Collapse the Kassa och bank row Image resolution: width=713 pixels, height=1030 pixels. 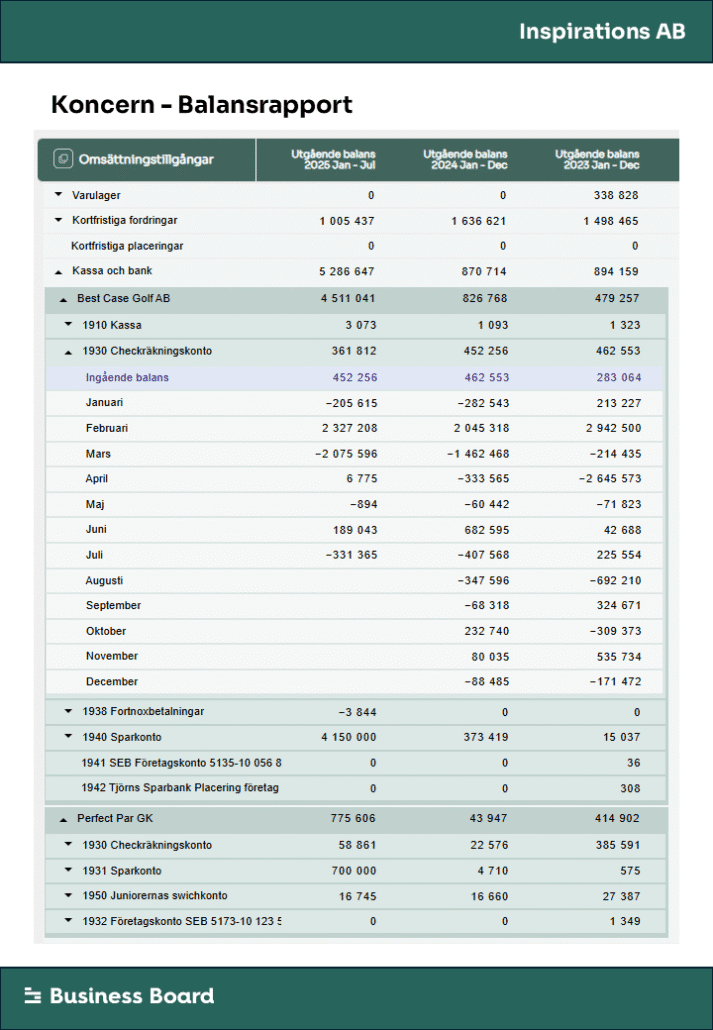coord(58,271)
